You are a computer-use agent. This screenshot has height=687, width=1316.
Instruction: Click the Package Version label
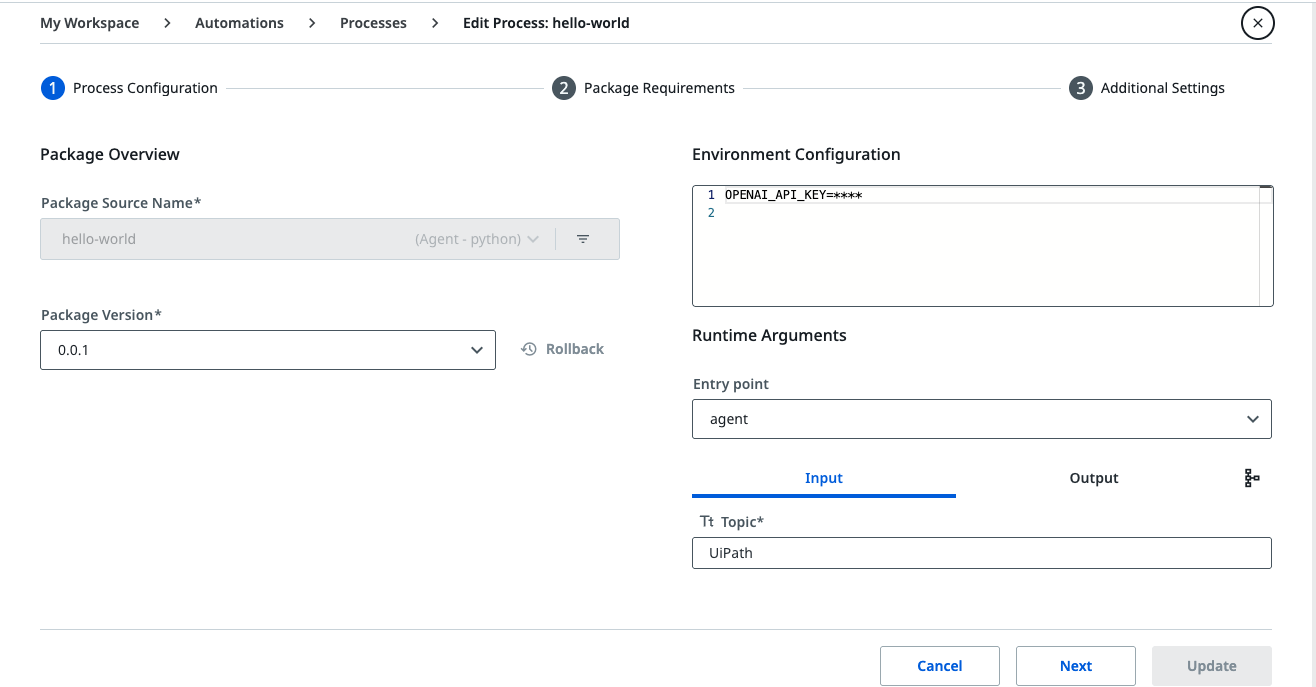pos(101,315)
